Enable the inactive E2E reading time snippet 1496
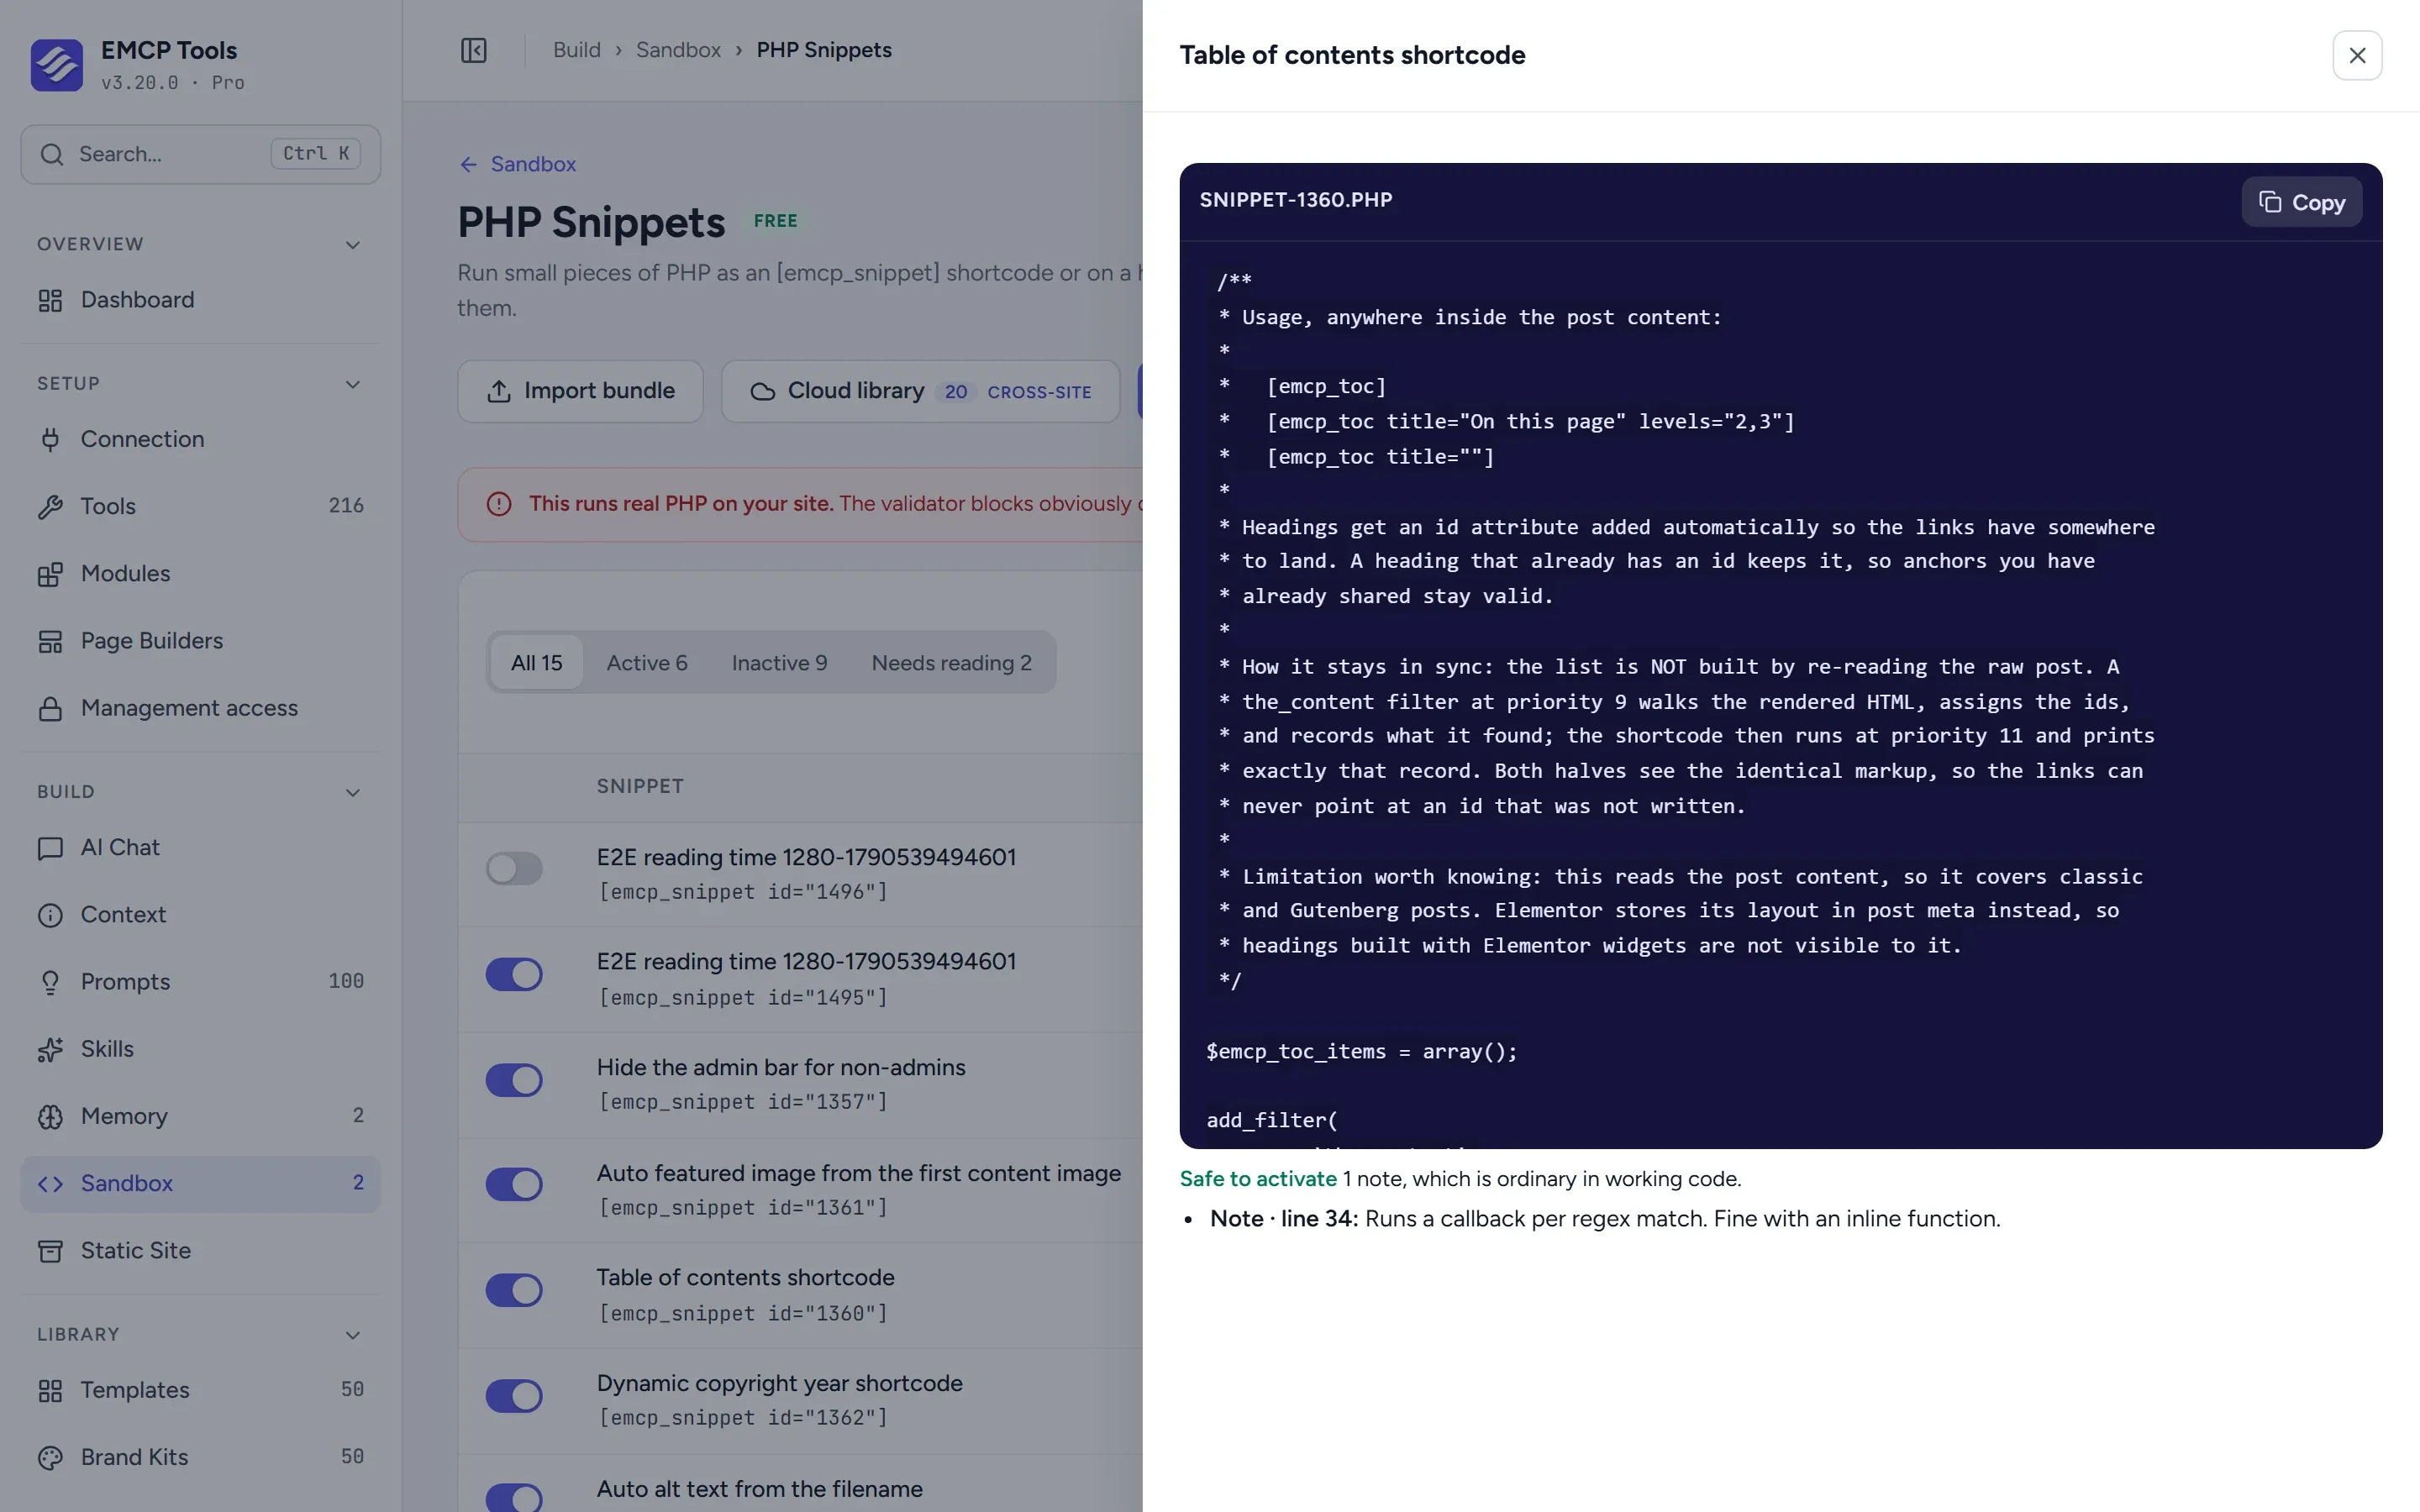Image resolution: width=2420 pixels, height=1512 pixels. [514, 868]
